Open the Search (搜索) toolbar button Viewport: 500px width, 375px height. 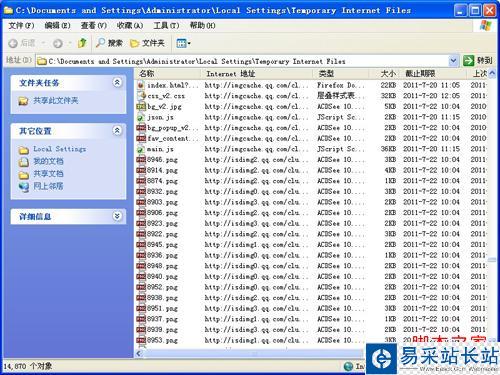click(109, 43)
